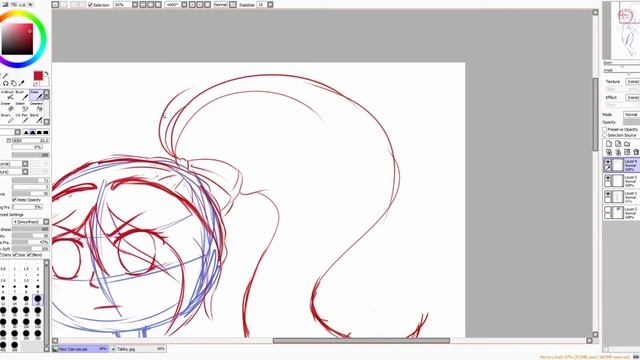Adjust the layer Opacity slider
640x360 pixels.
[631, 122]
